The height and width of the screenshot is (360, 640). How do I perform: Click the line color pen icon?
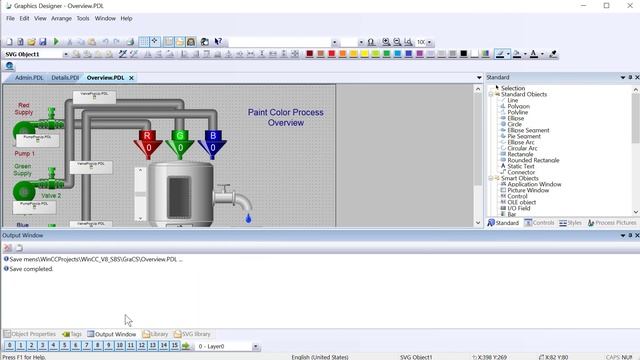tap(500, 54)
